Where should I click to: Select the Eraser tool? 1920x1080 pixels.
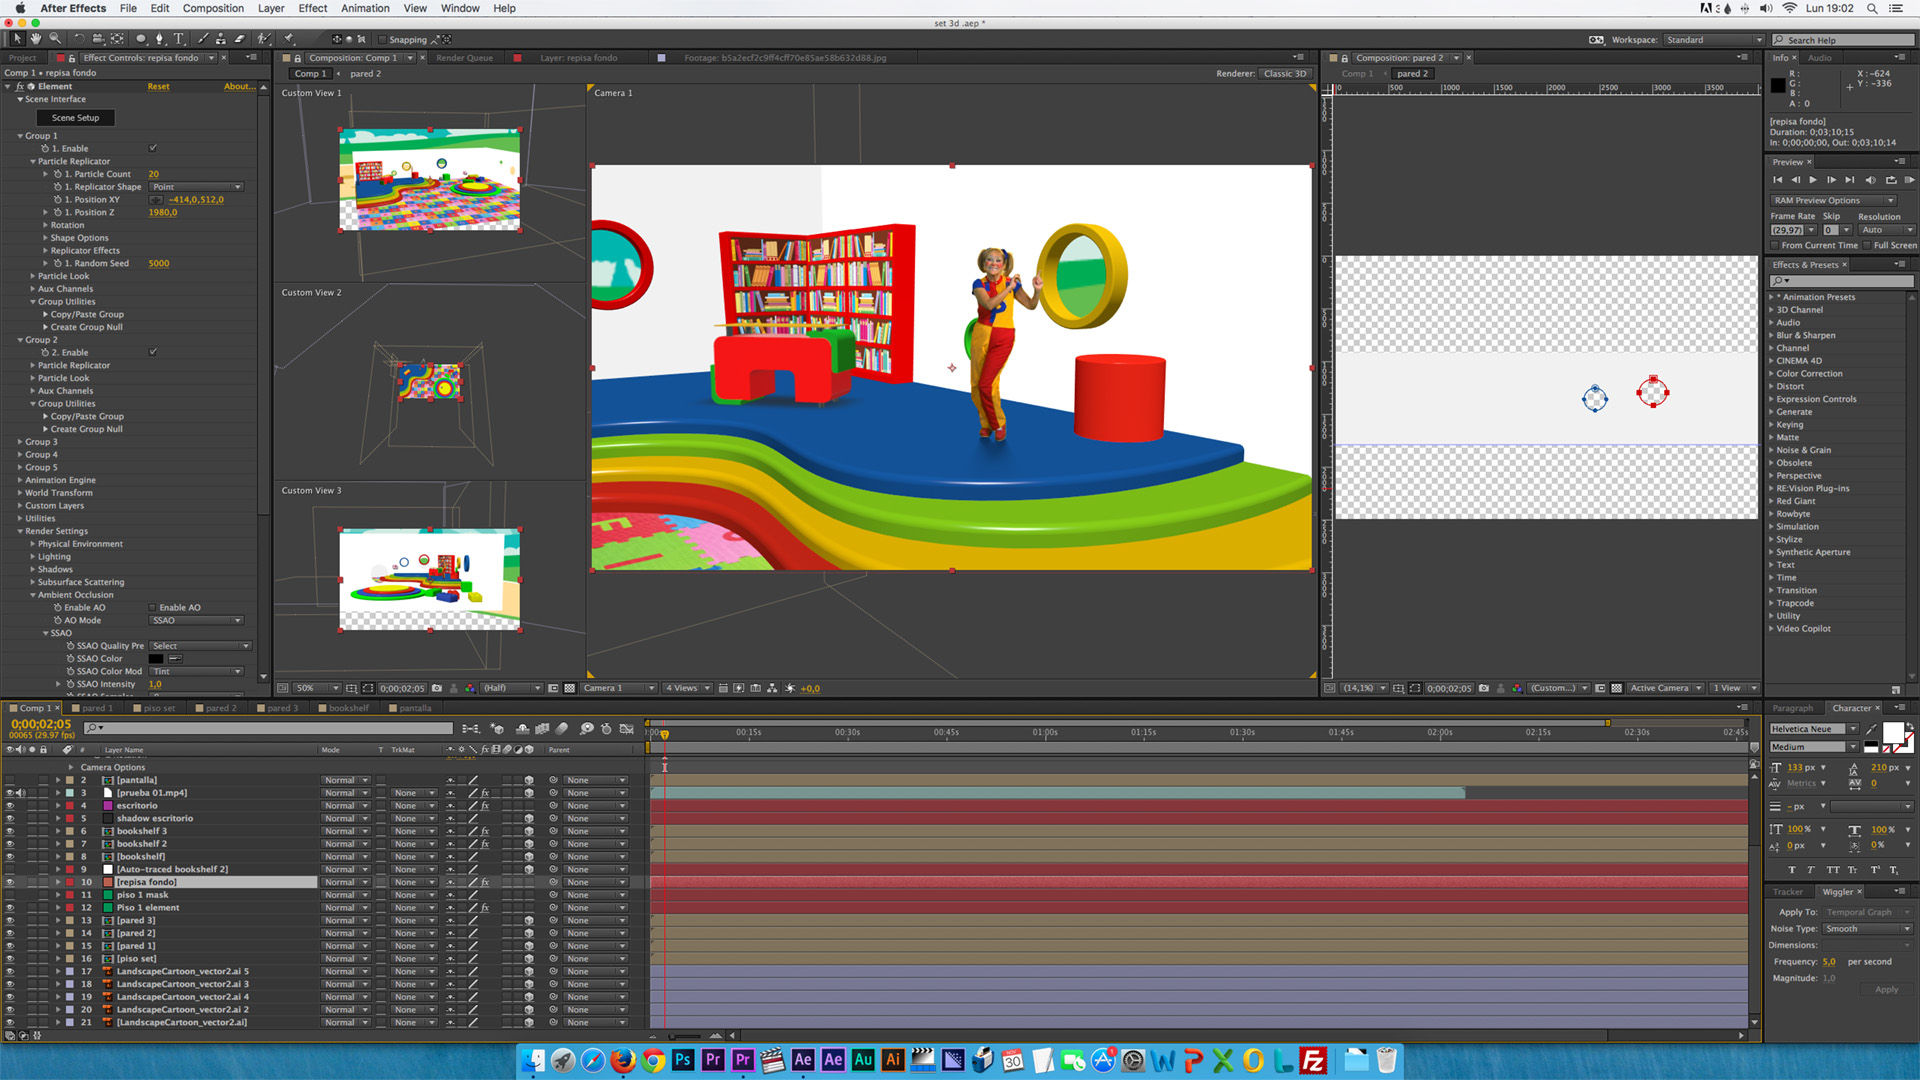(240, 39)
